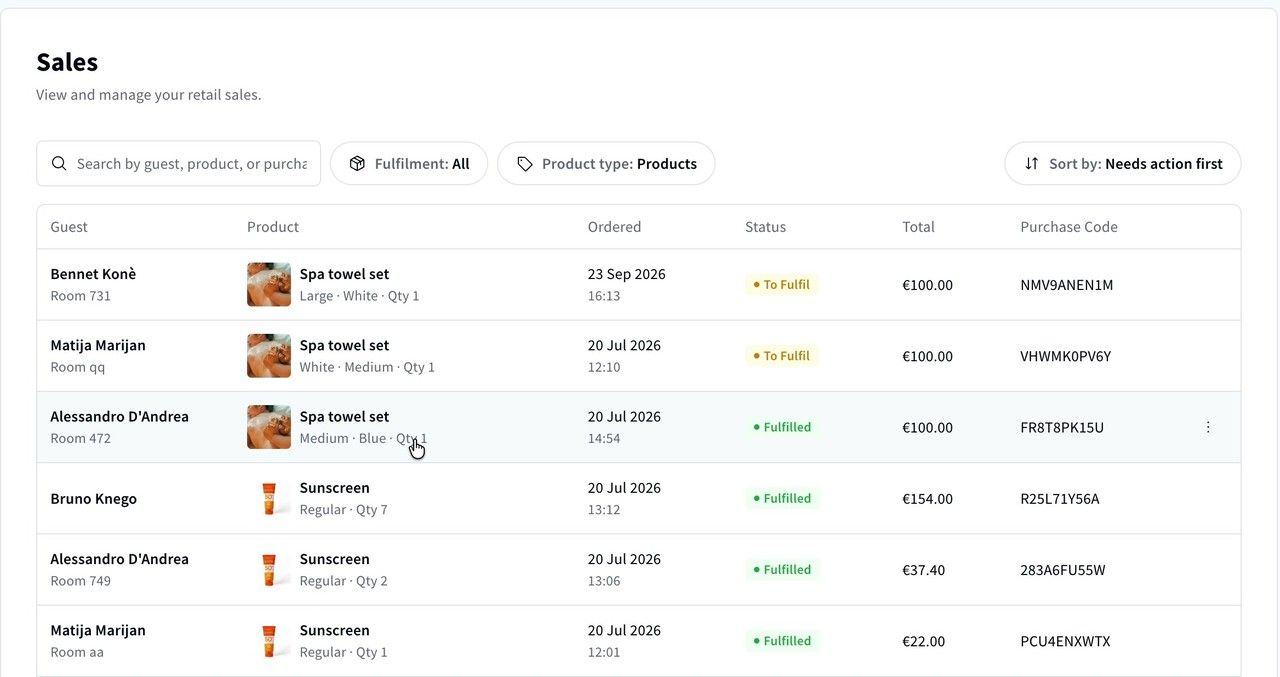Click the Product type tag icon
Viewport: 1280px width, 677px height.
click(524, 163)
